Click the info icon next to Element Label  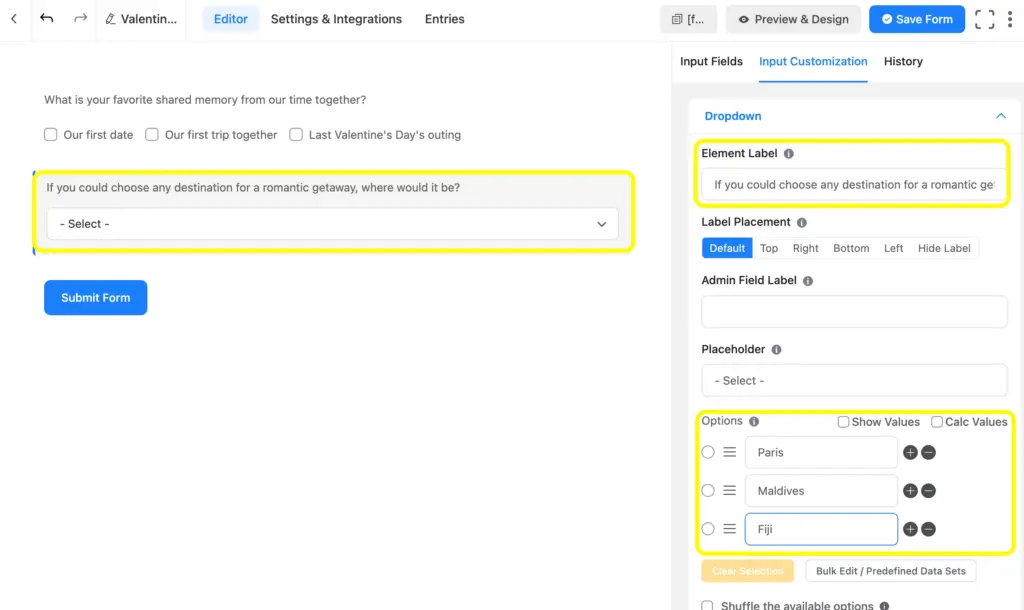tap(791, 152)
